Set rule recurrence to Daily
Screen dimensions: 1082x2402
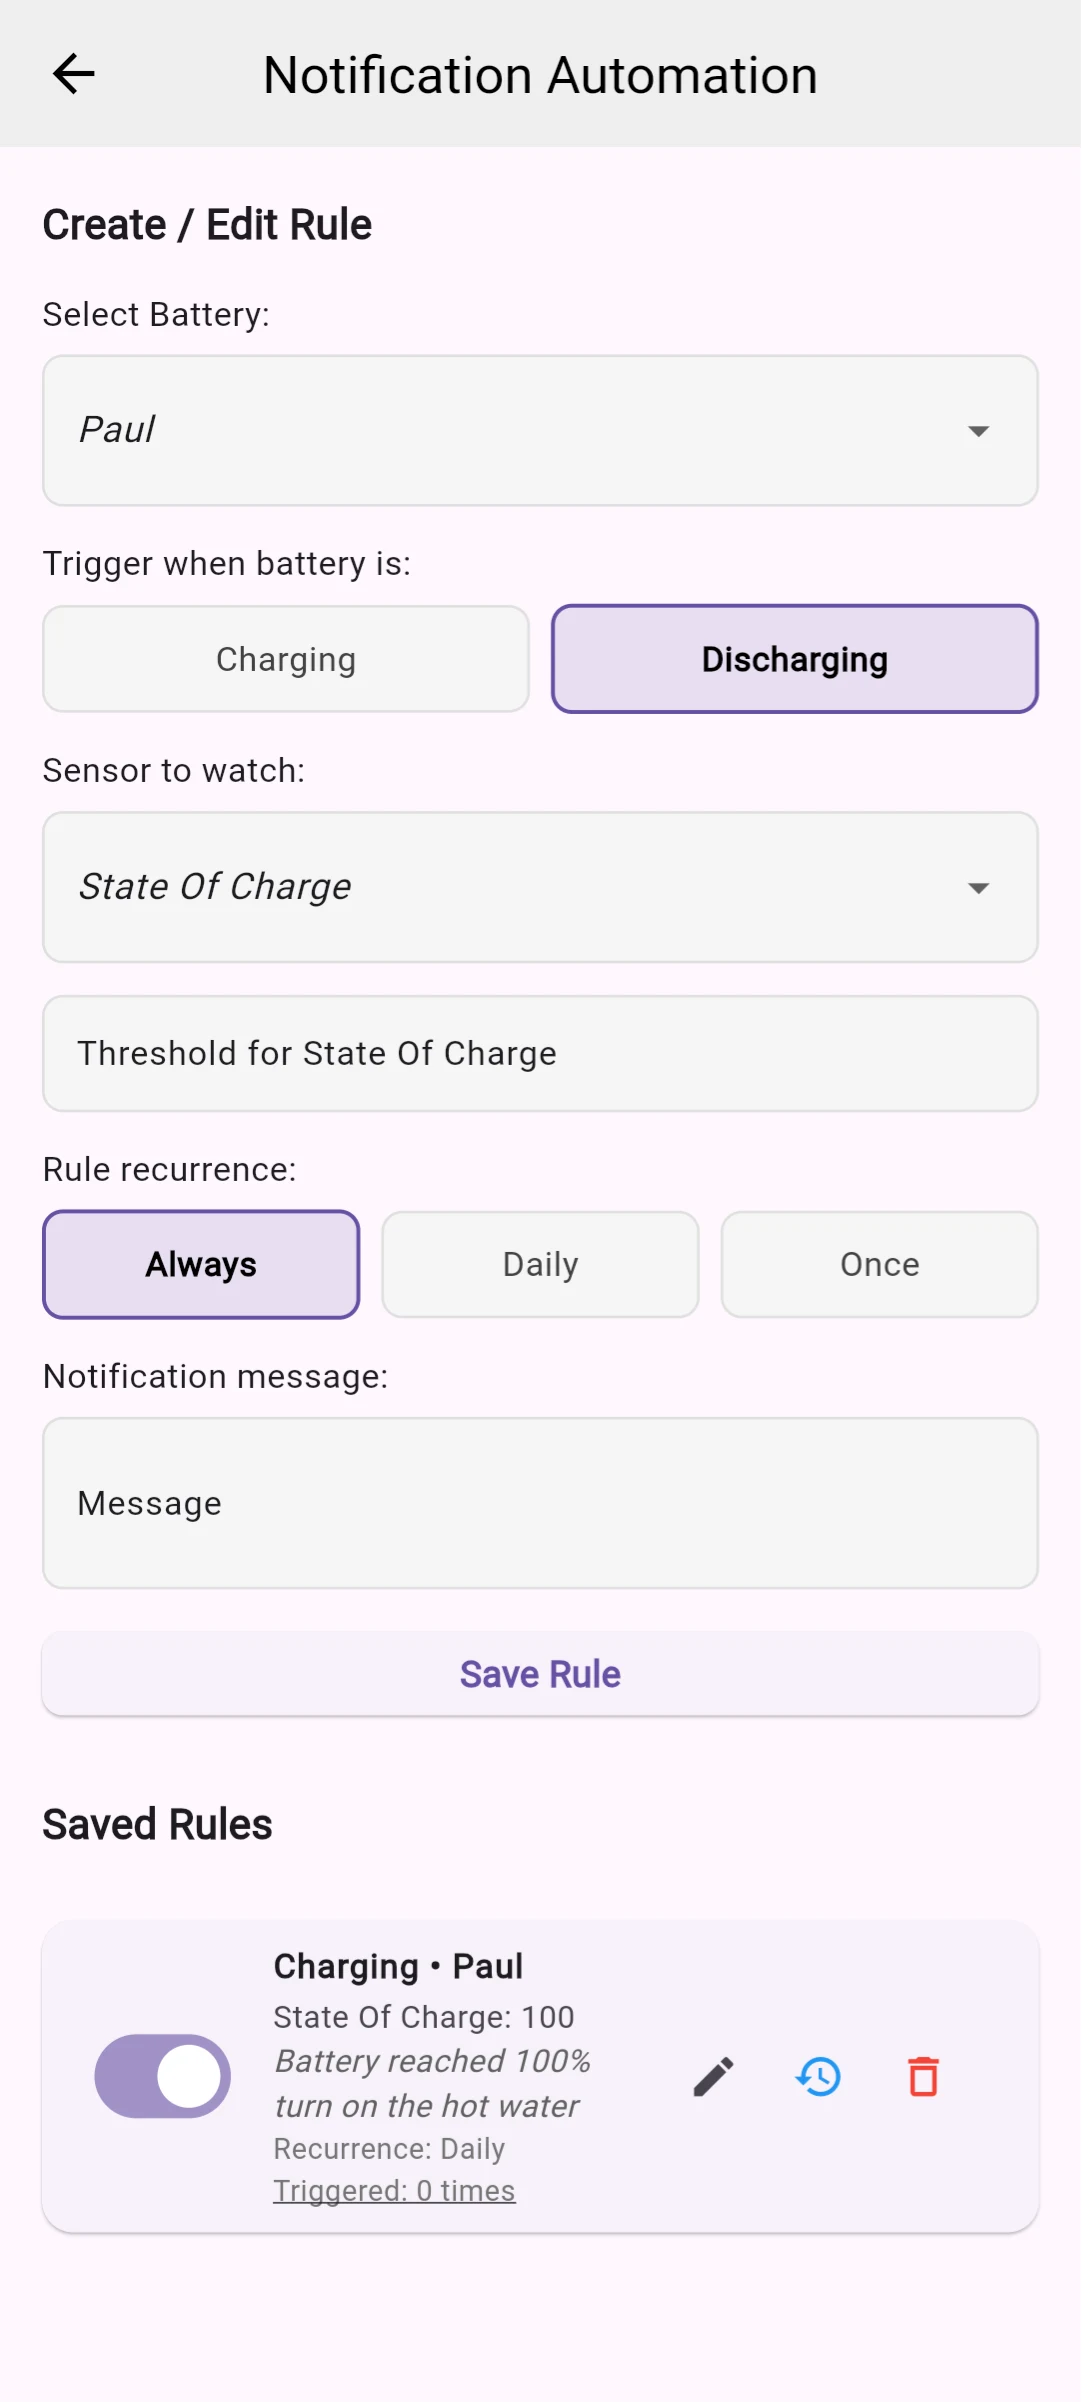click(540, 1264)
